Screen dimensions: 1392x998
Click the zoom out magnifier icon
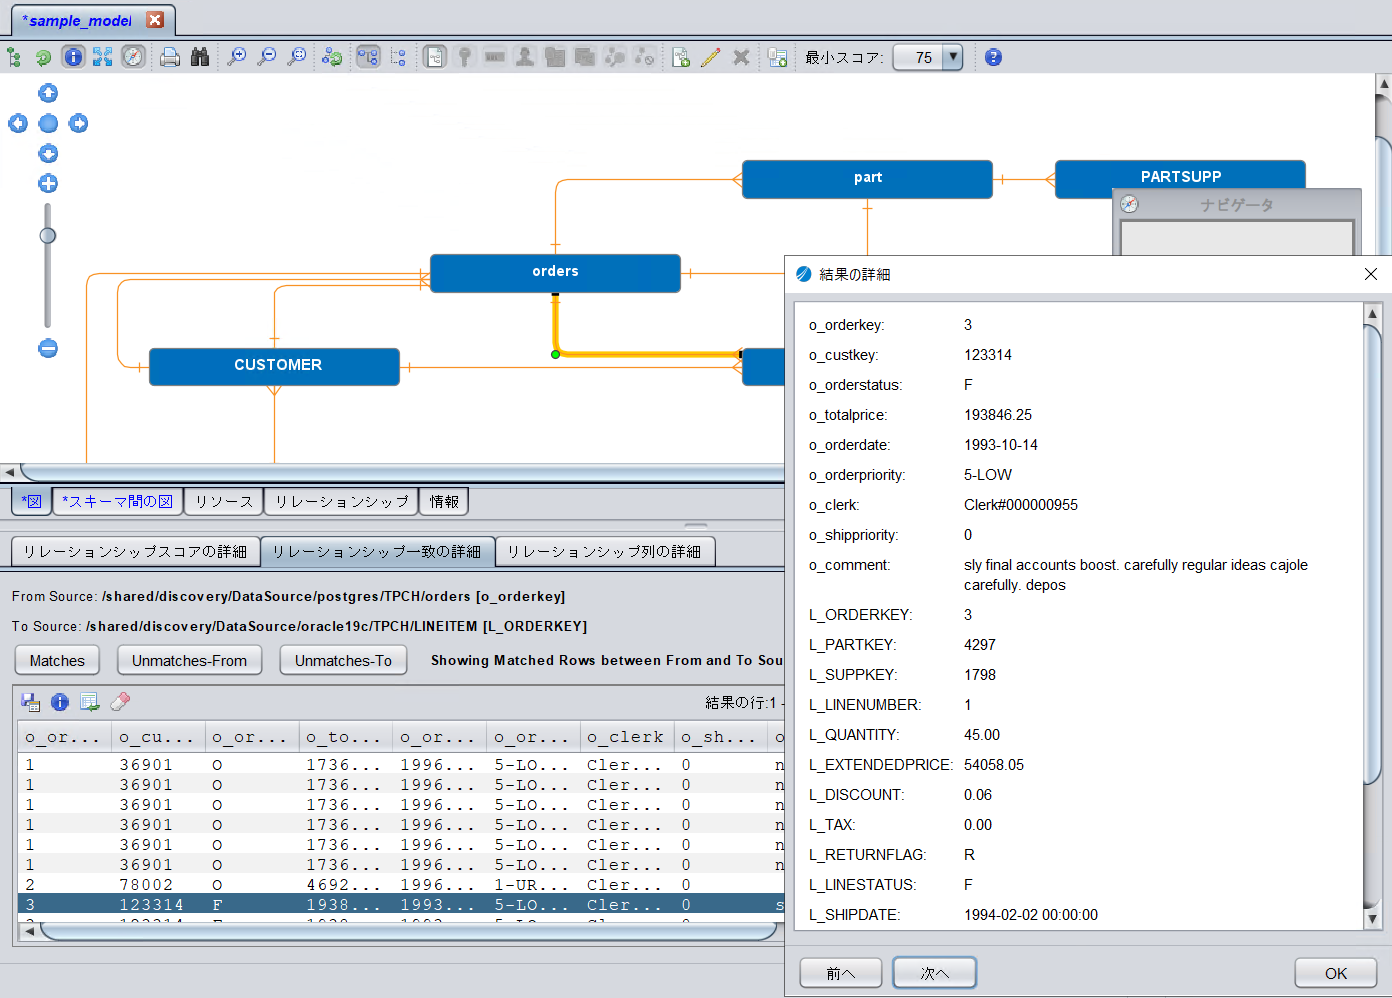pyautogui.click(x=267, y=57)
